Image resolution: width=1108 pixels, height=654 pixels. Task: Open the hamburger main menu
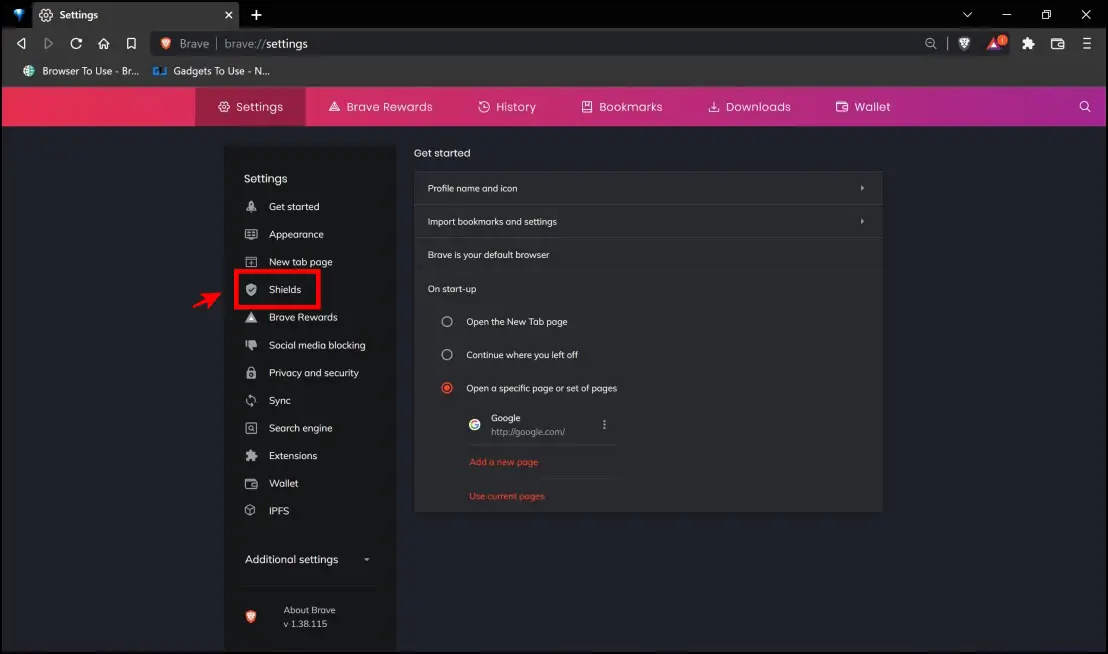(1087, 44)
